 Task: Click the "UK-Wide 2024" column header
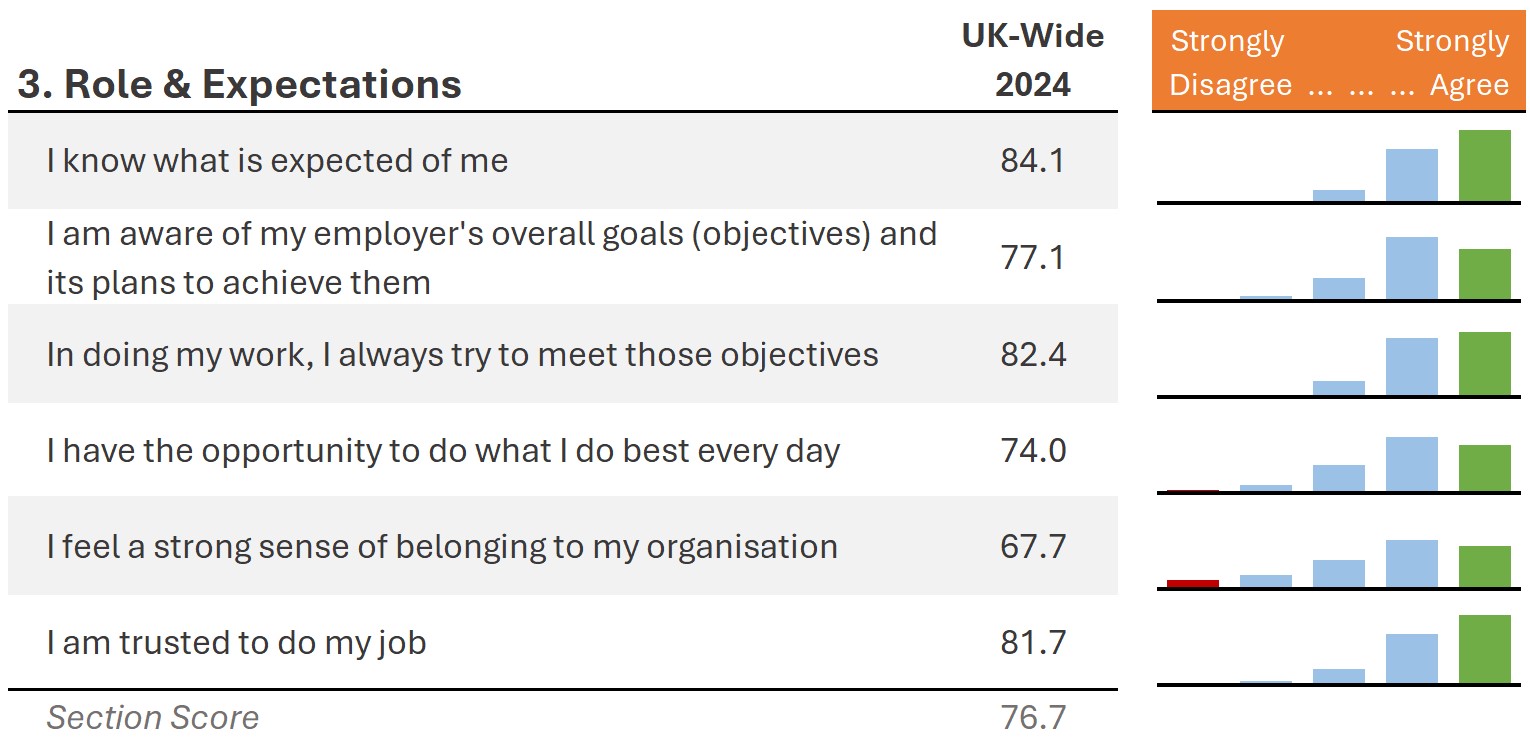point(1033,60)
